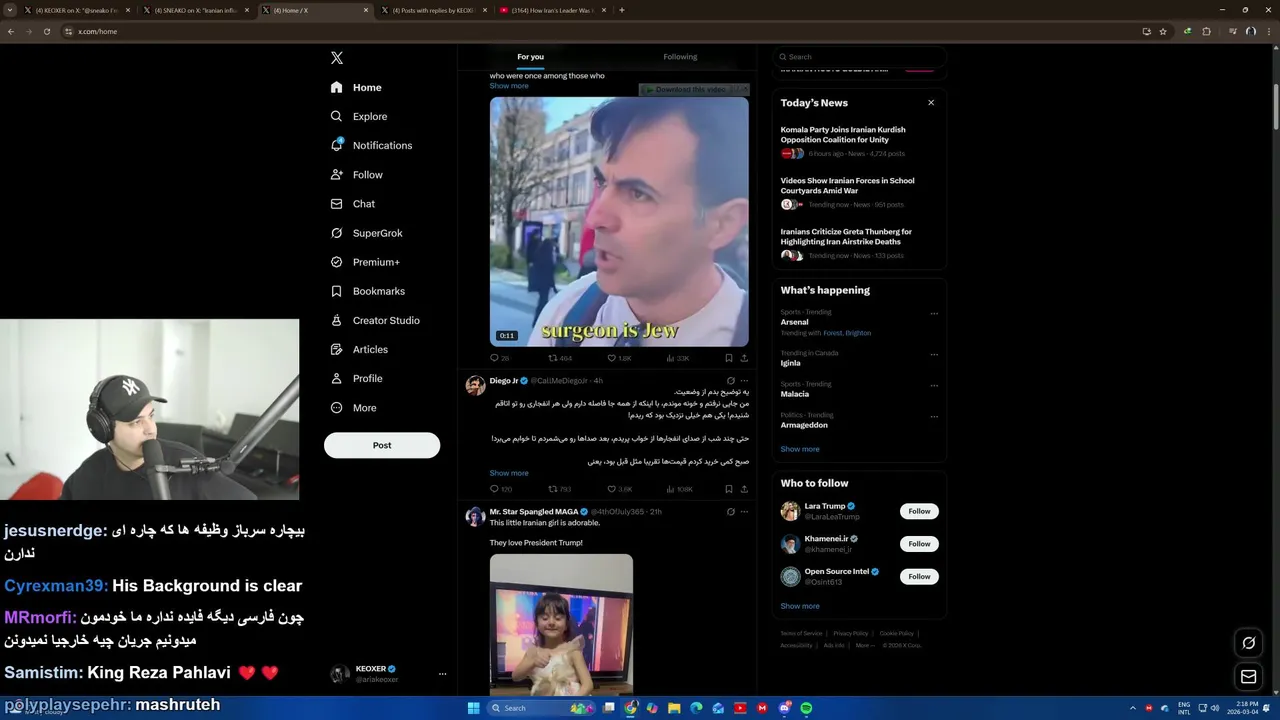View analytics of 33K-view video post
The height and width of the screenshot is (720, 1280).
coord(678,358)
